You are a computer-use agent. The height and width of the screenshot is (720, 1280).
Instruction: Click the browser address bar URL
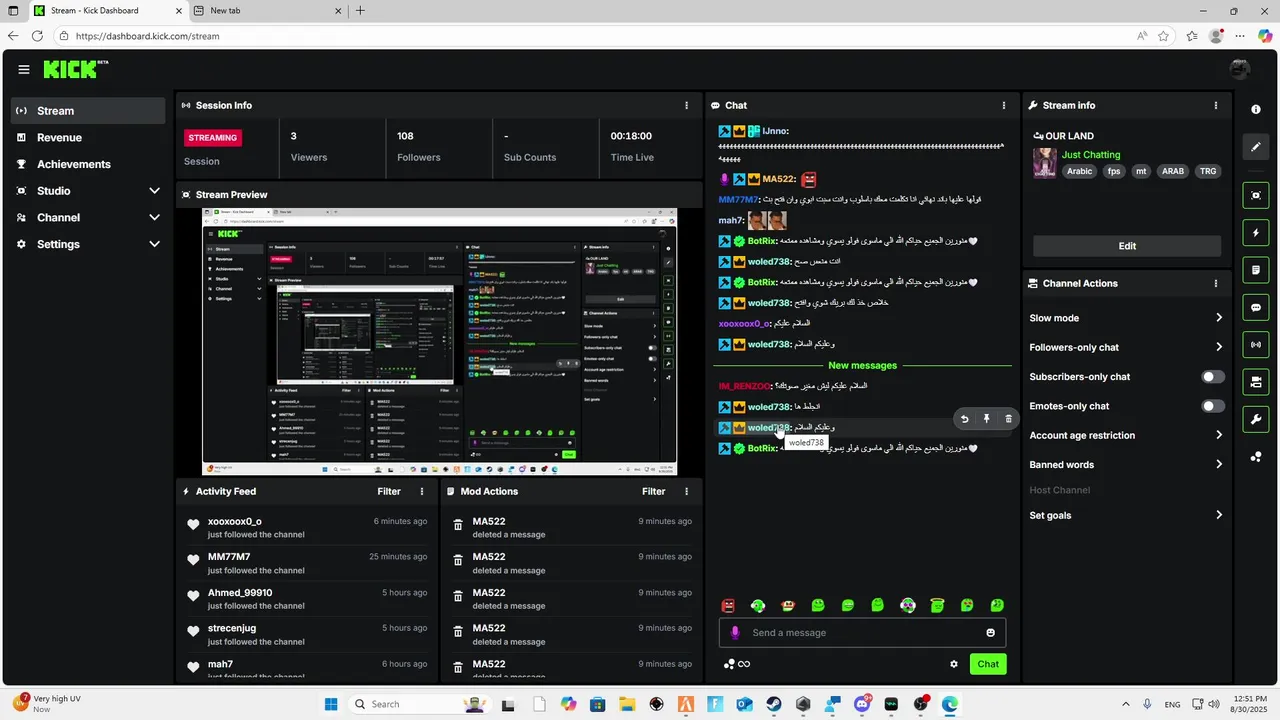[147, 36]
